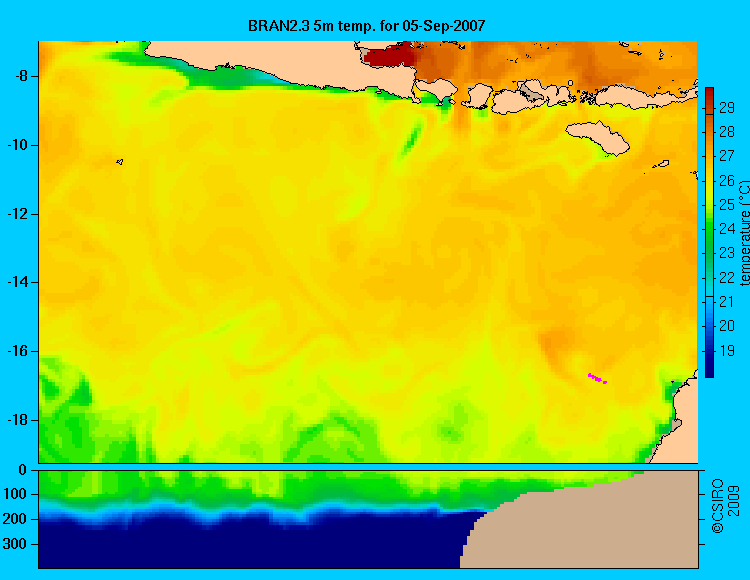The image size is (750, 580).
Task: Click the 19 value on the colorbar
Action: pos(727,350)
